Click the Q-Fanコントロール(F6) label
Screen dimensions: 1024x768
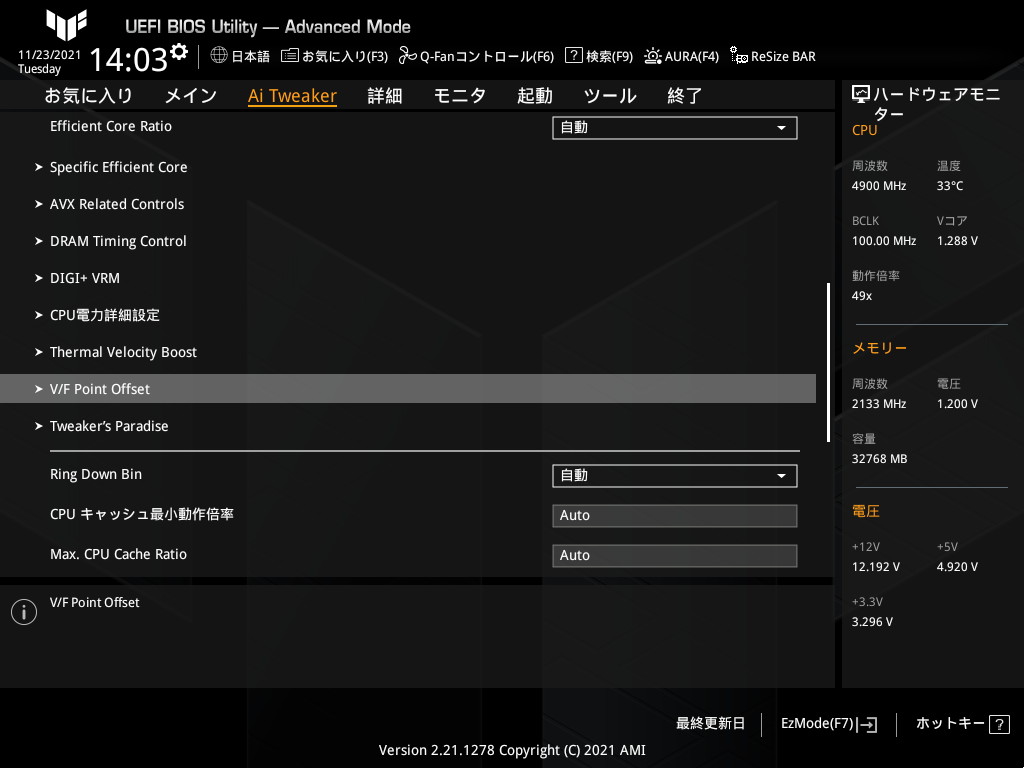click(x=487, y=57)
